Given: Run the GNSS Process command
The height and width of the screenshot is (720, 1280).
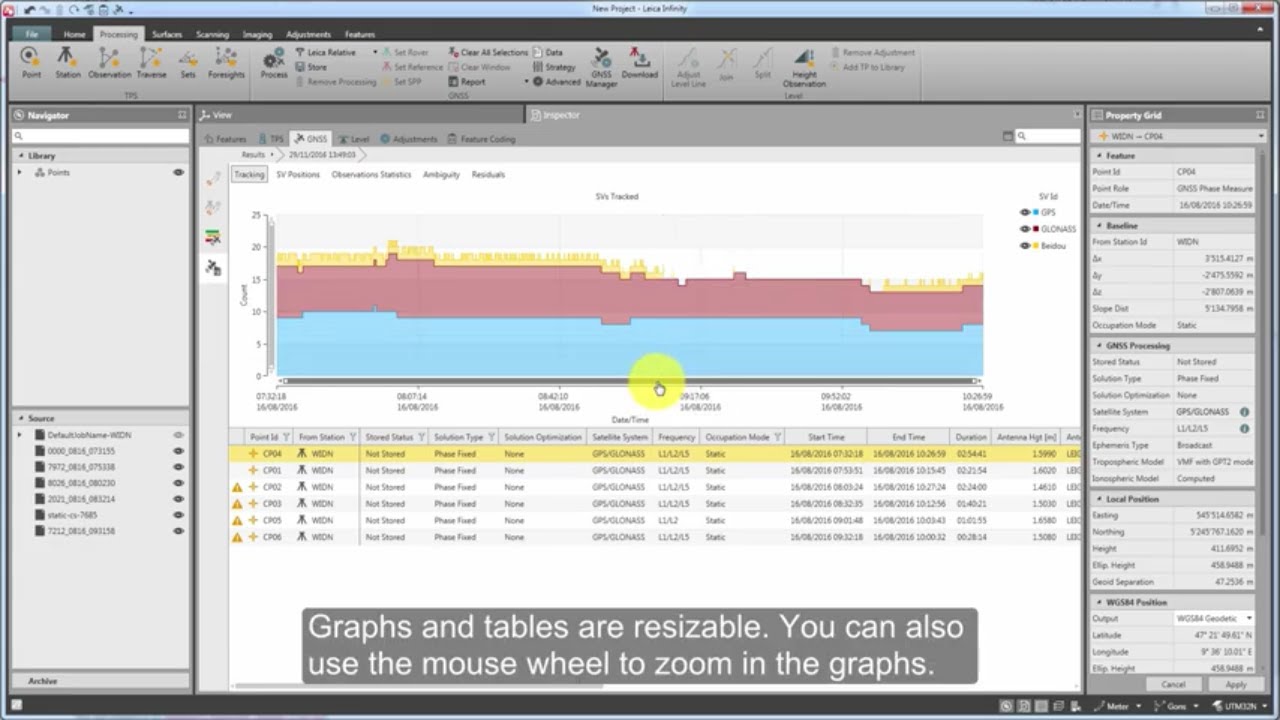Looking at the screenshot, I should click(x=273, y=62).
